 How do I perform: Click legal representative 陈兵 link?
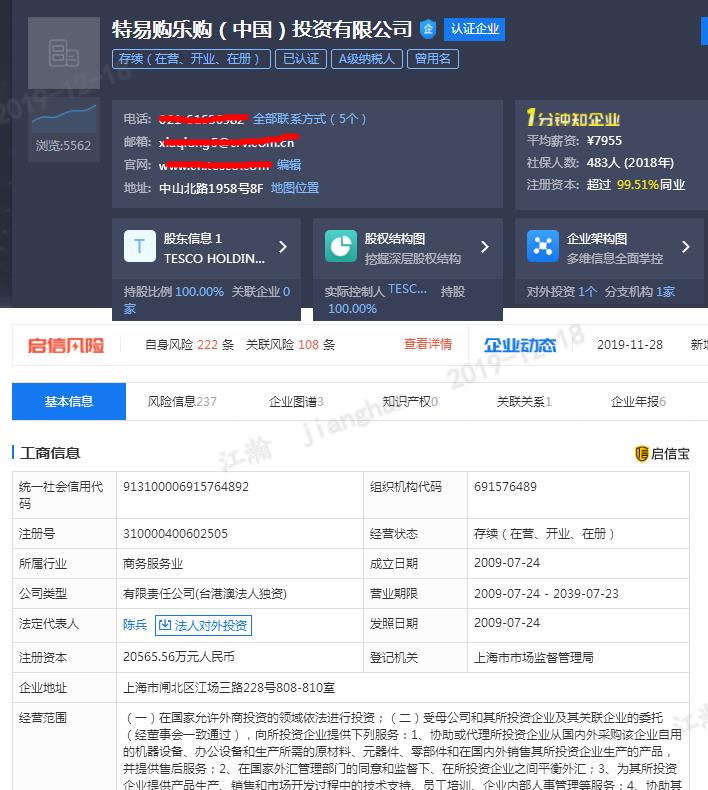click(x=135, y=625)
